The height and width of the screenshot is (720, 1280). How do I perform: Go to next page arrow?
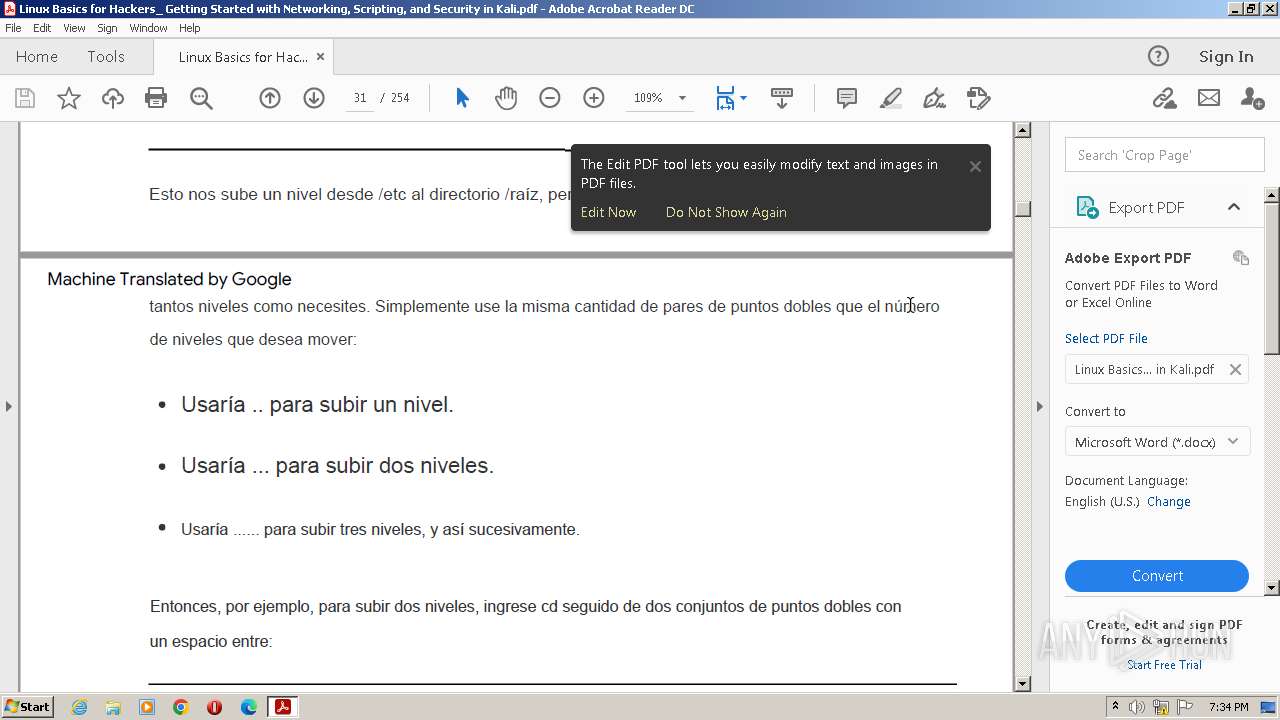pos(314,98)
